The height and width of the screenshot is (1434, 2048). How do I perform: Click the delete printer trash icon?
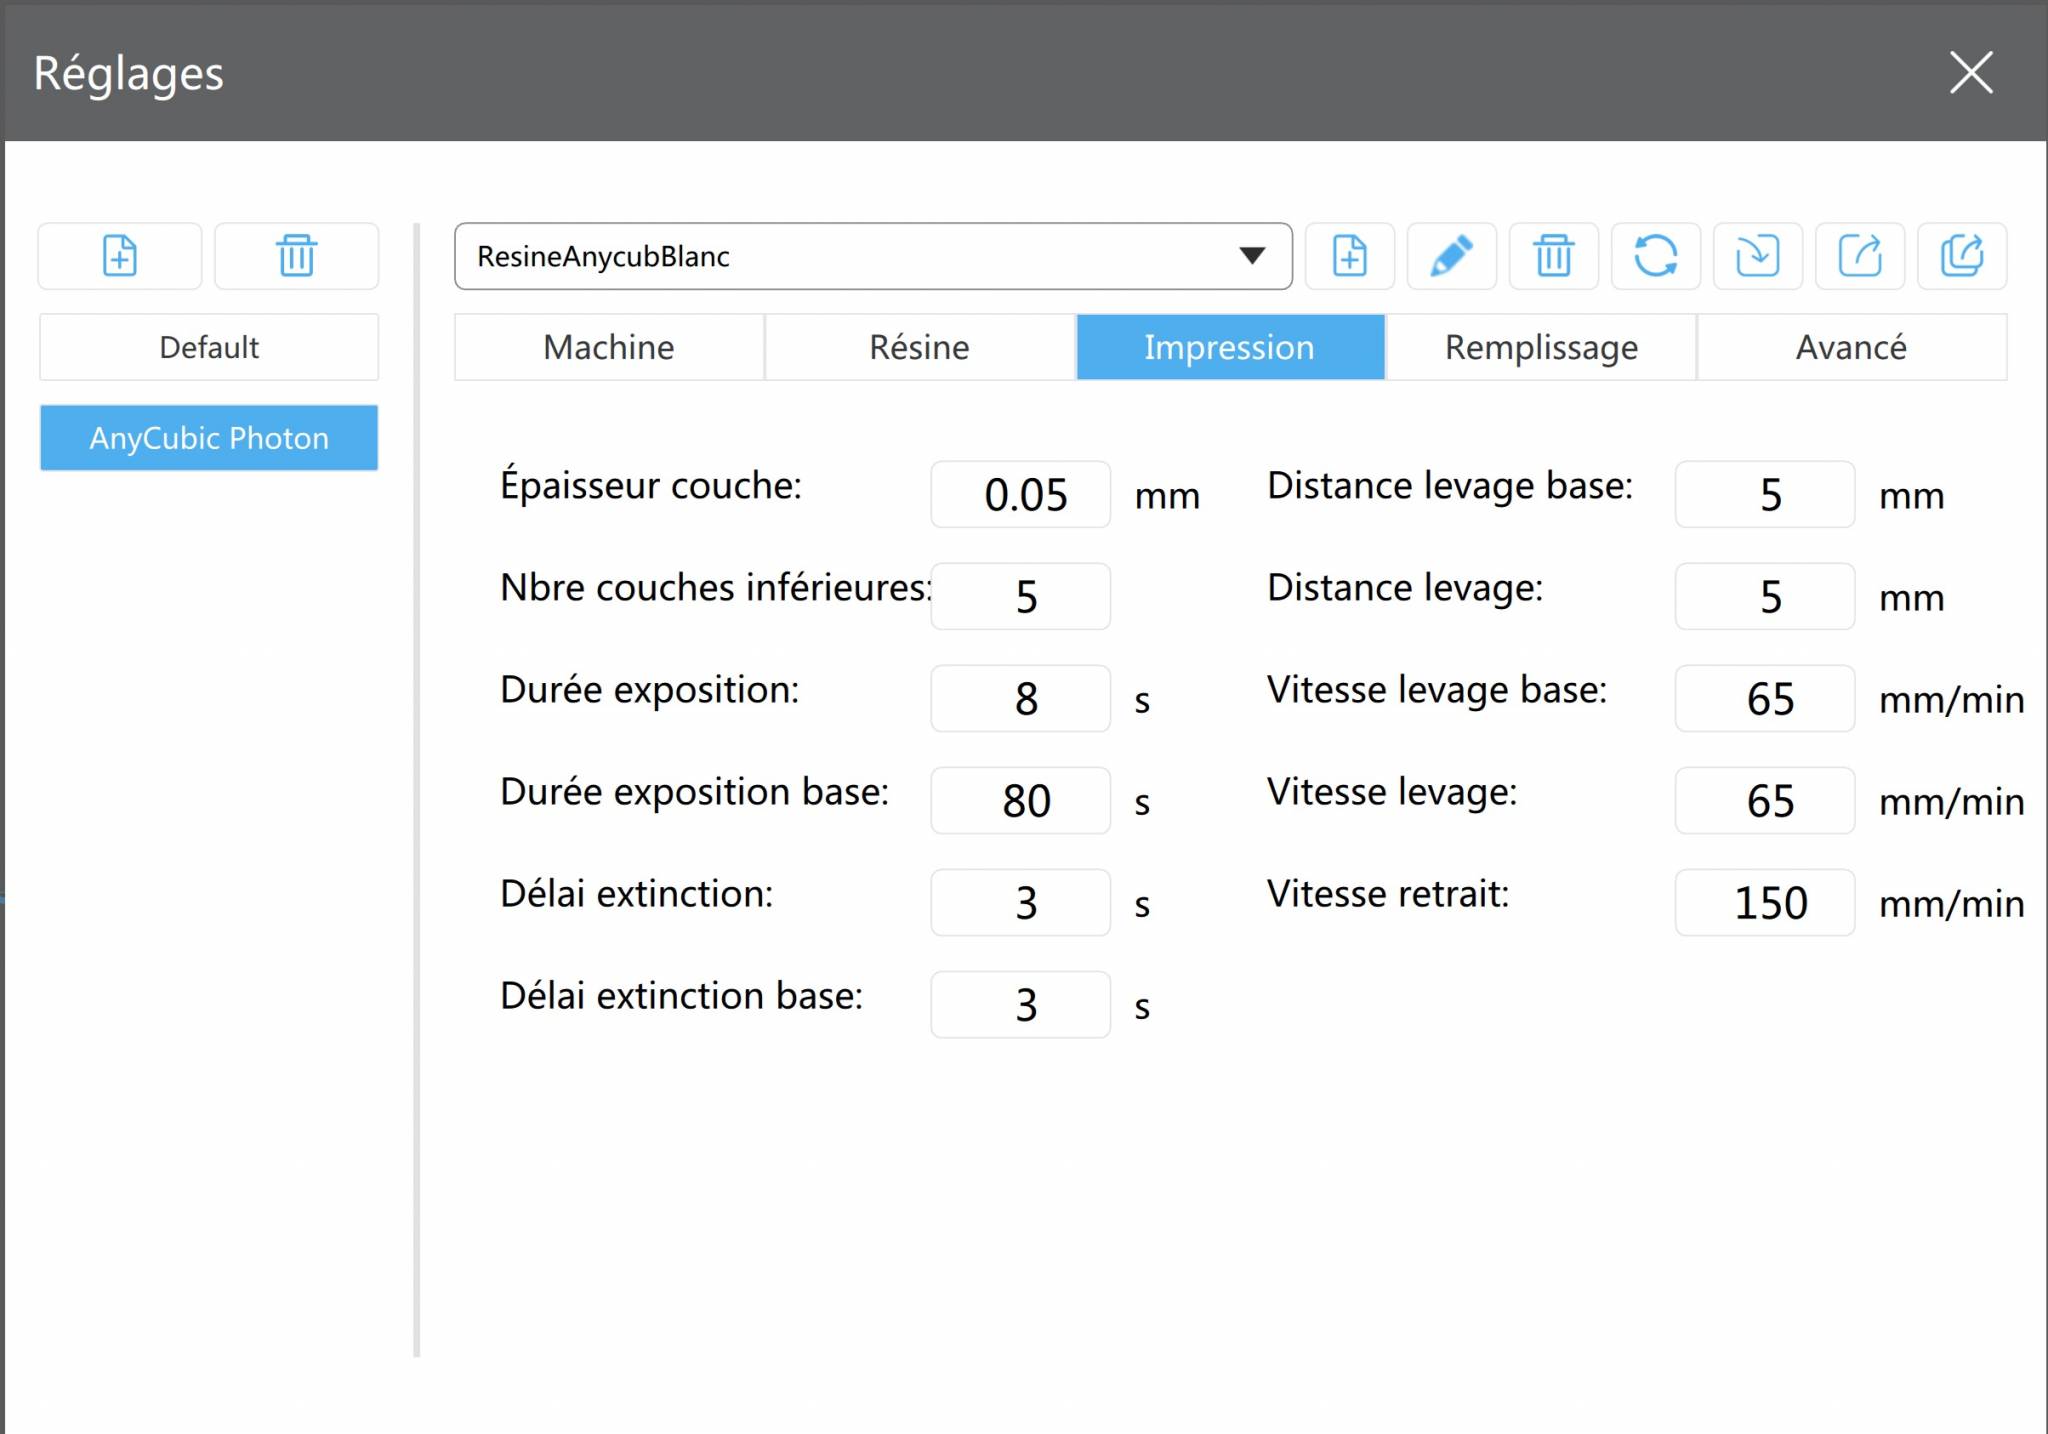(x=296, y=256)
